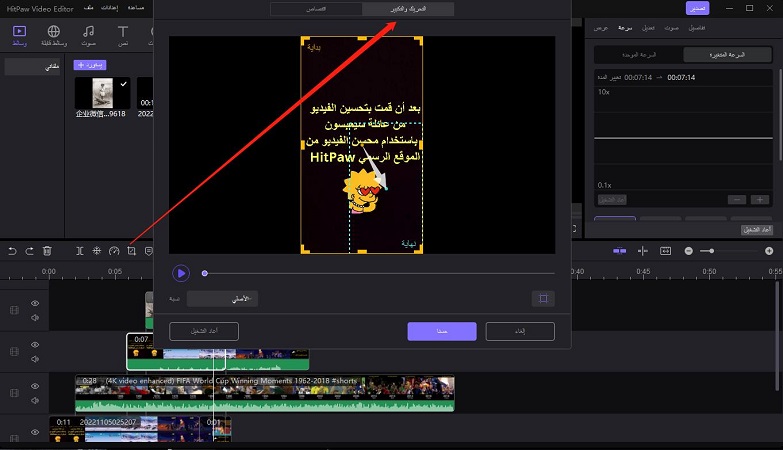Delete selected clip with trash icon
This screenshot has width=783, height=450.
pyautogui.click(x=47, y=251)
